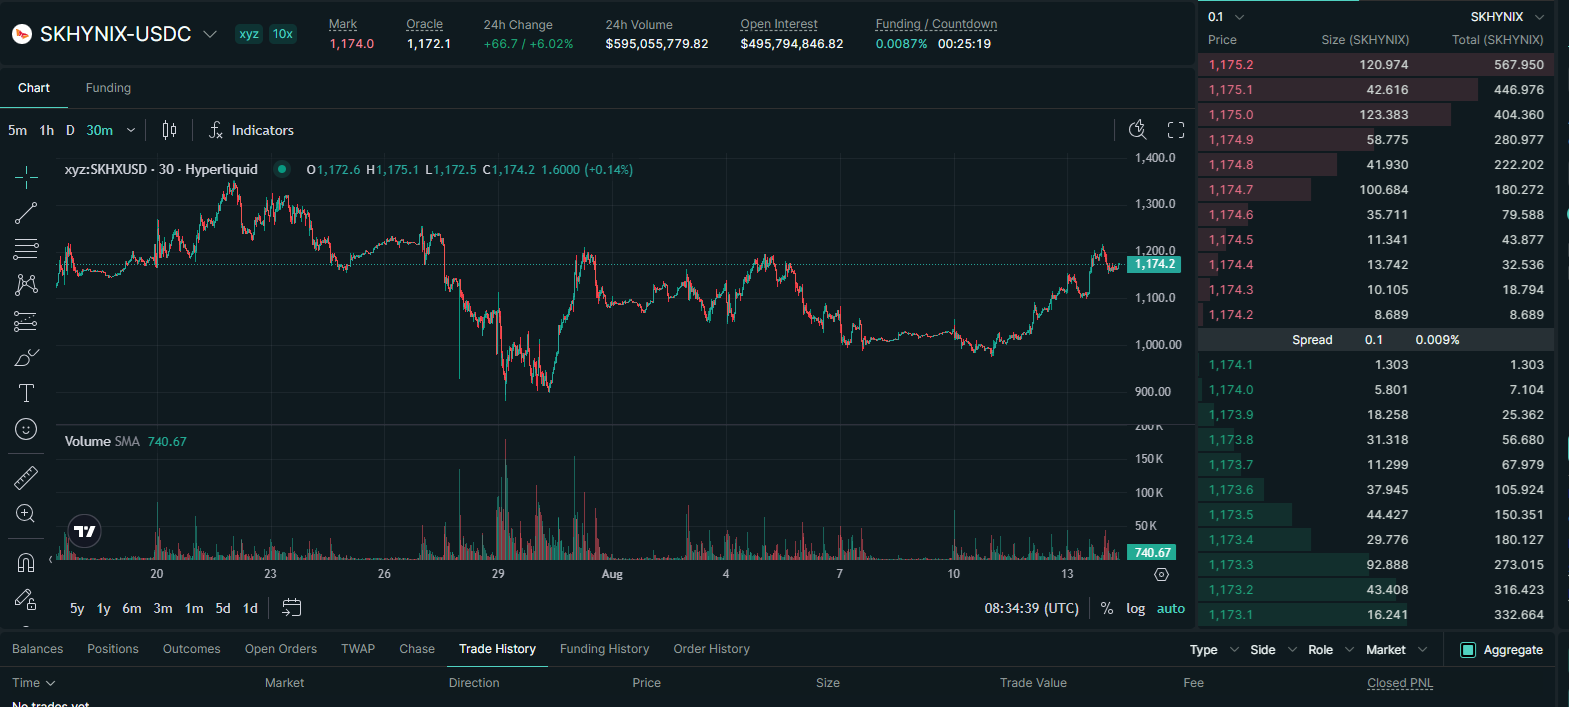This screenshot has width=1569, height=707.
Task: Click the 1,174.1 bid price row
Action: pos(1377,365)
